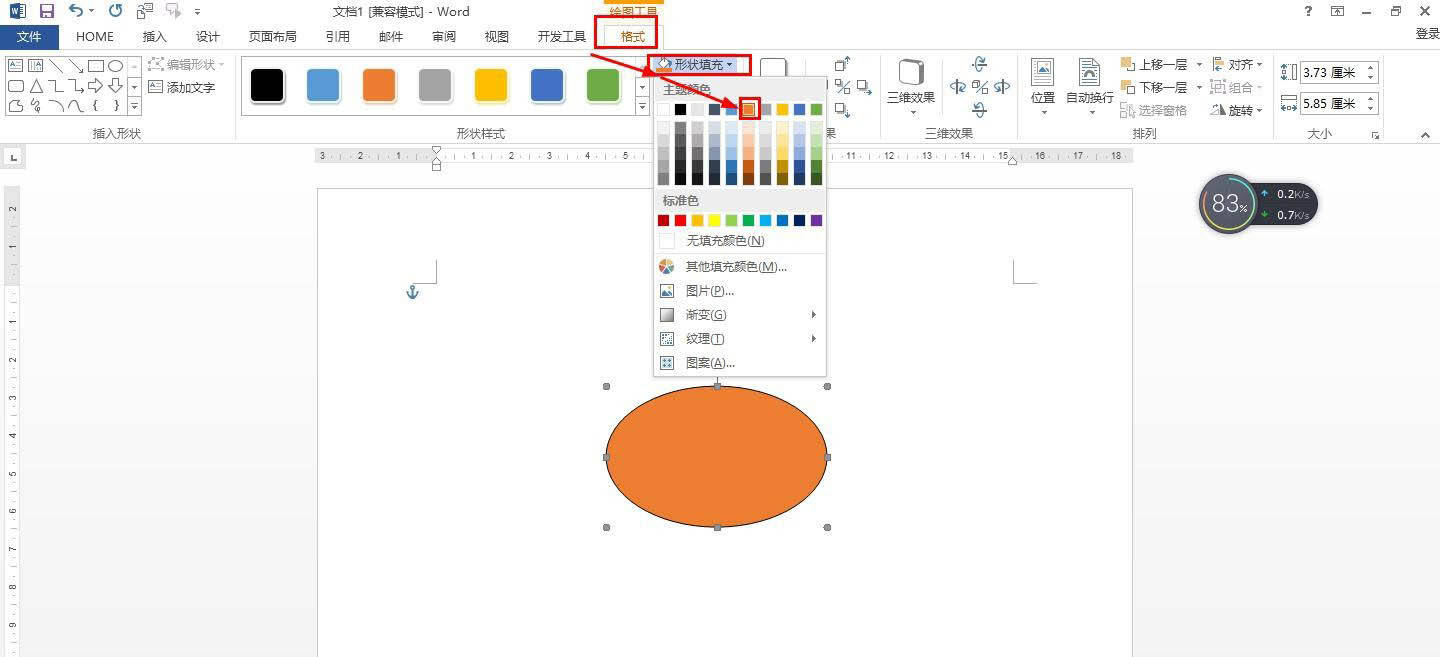Open the File (文件) tab
The image size is (1440, 657).
[x=29, y=37]
